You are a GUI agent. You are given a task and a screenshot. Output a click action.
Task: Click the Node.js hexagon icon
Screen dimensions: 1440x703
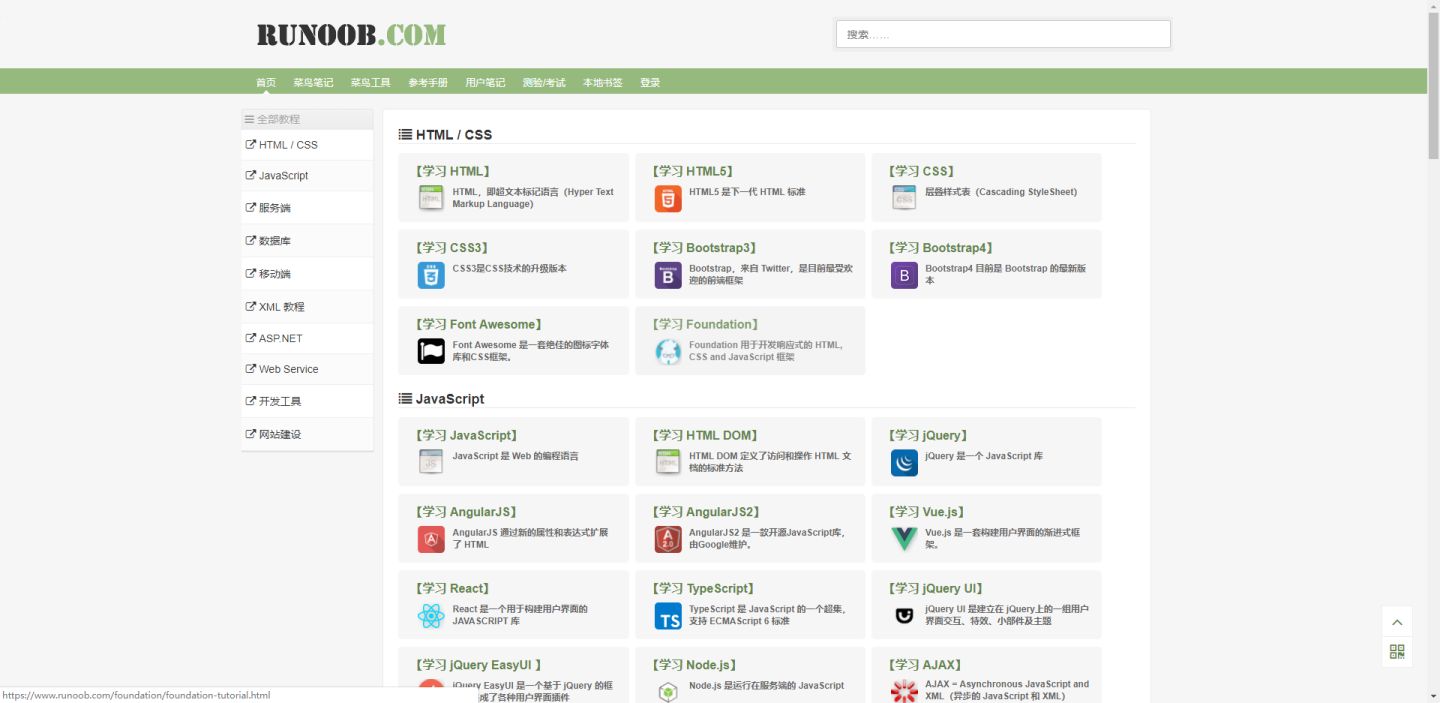pyautogui.click(x=668, y=691)
